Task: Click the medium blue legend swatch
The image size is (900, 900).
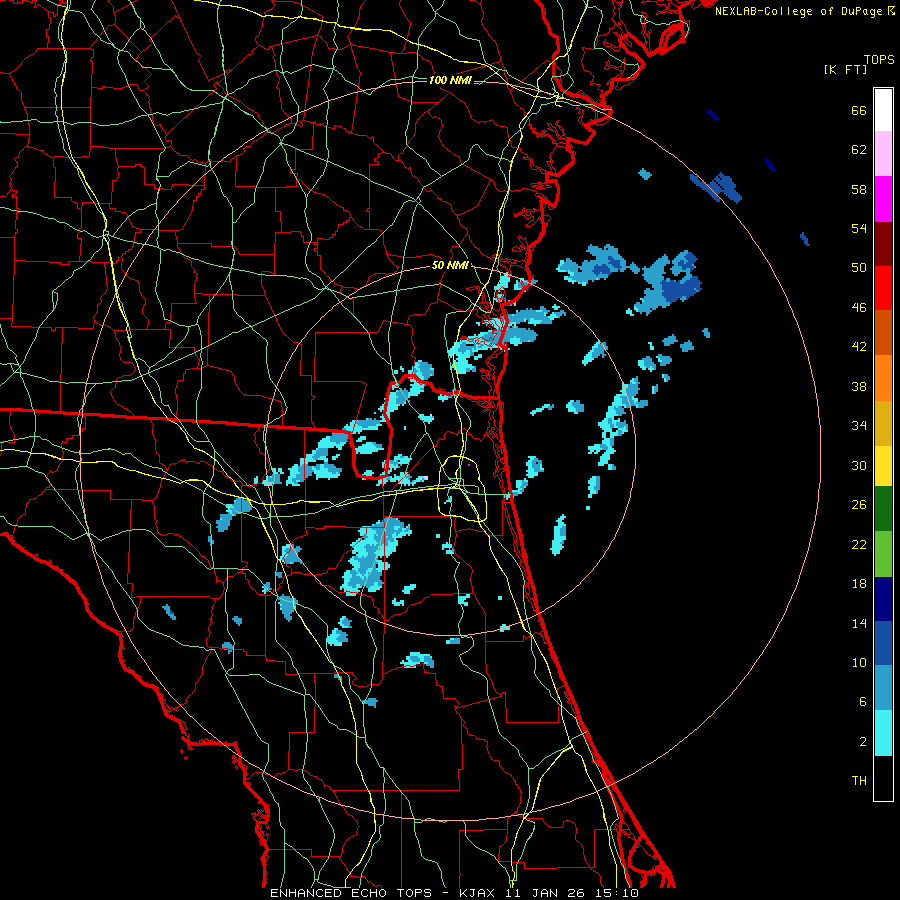Action: (x=883, y=643)
